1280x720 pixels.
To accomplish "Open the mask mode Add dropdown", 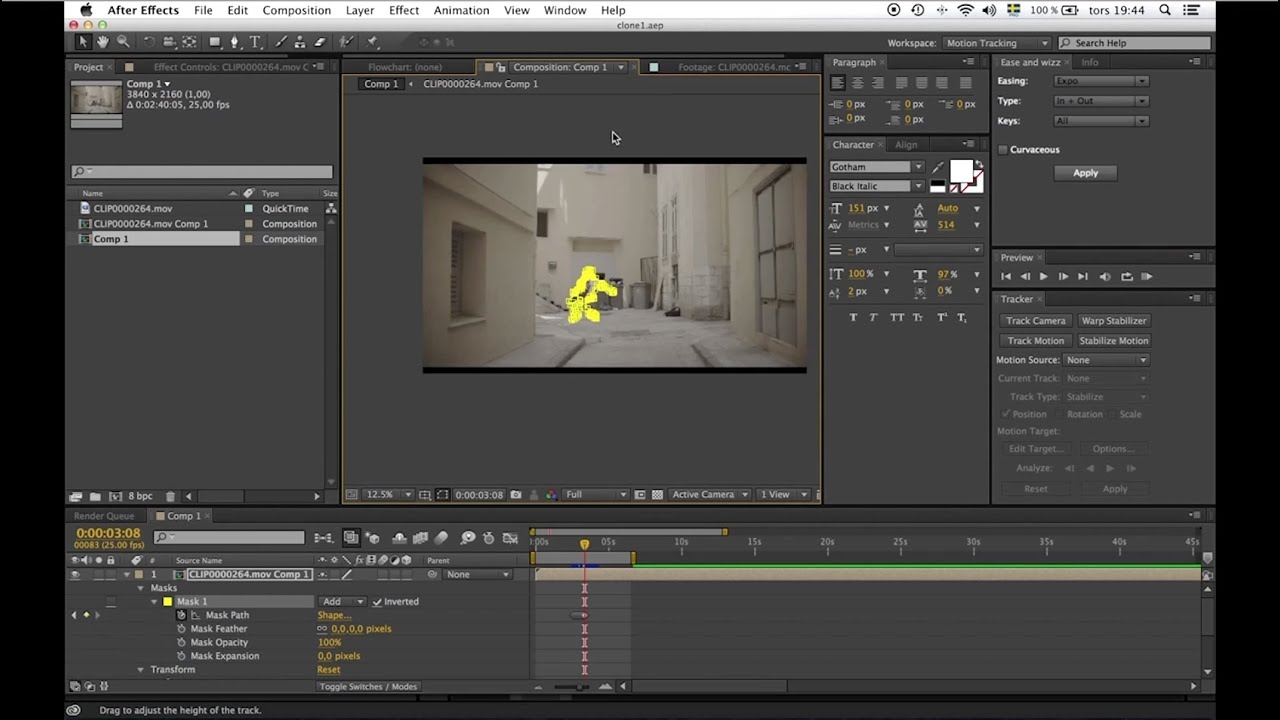I will tap(342, 602).
